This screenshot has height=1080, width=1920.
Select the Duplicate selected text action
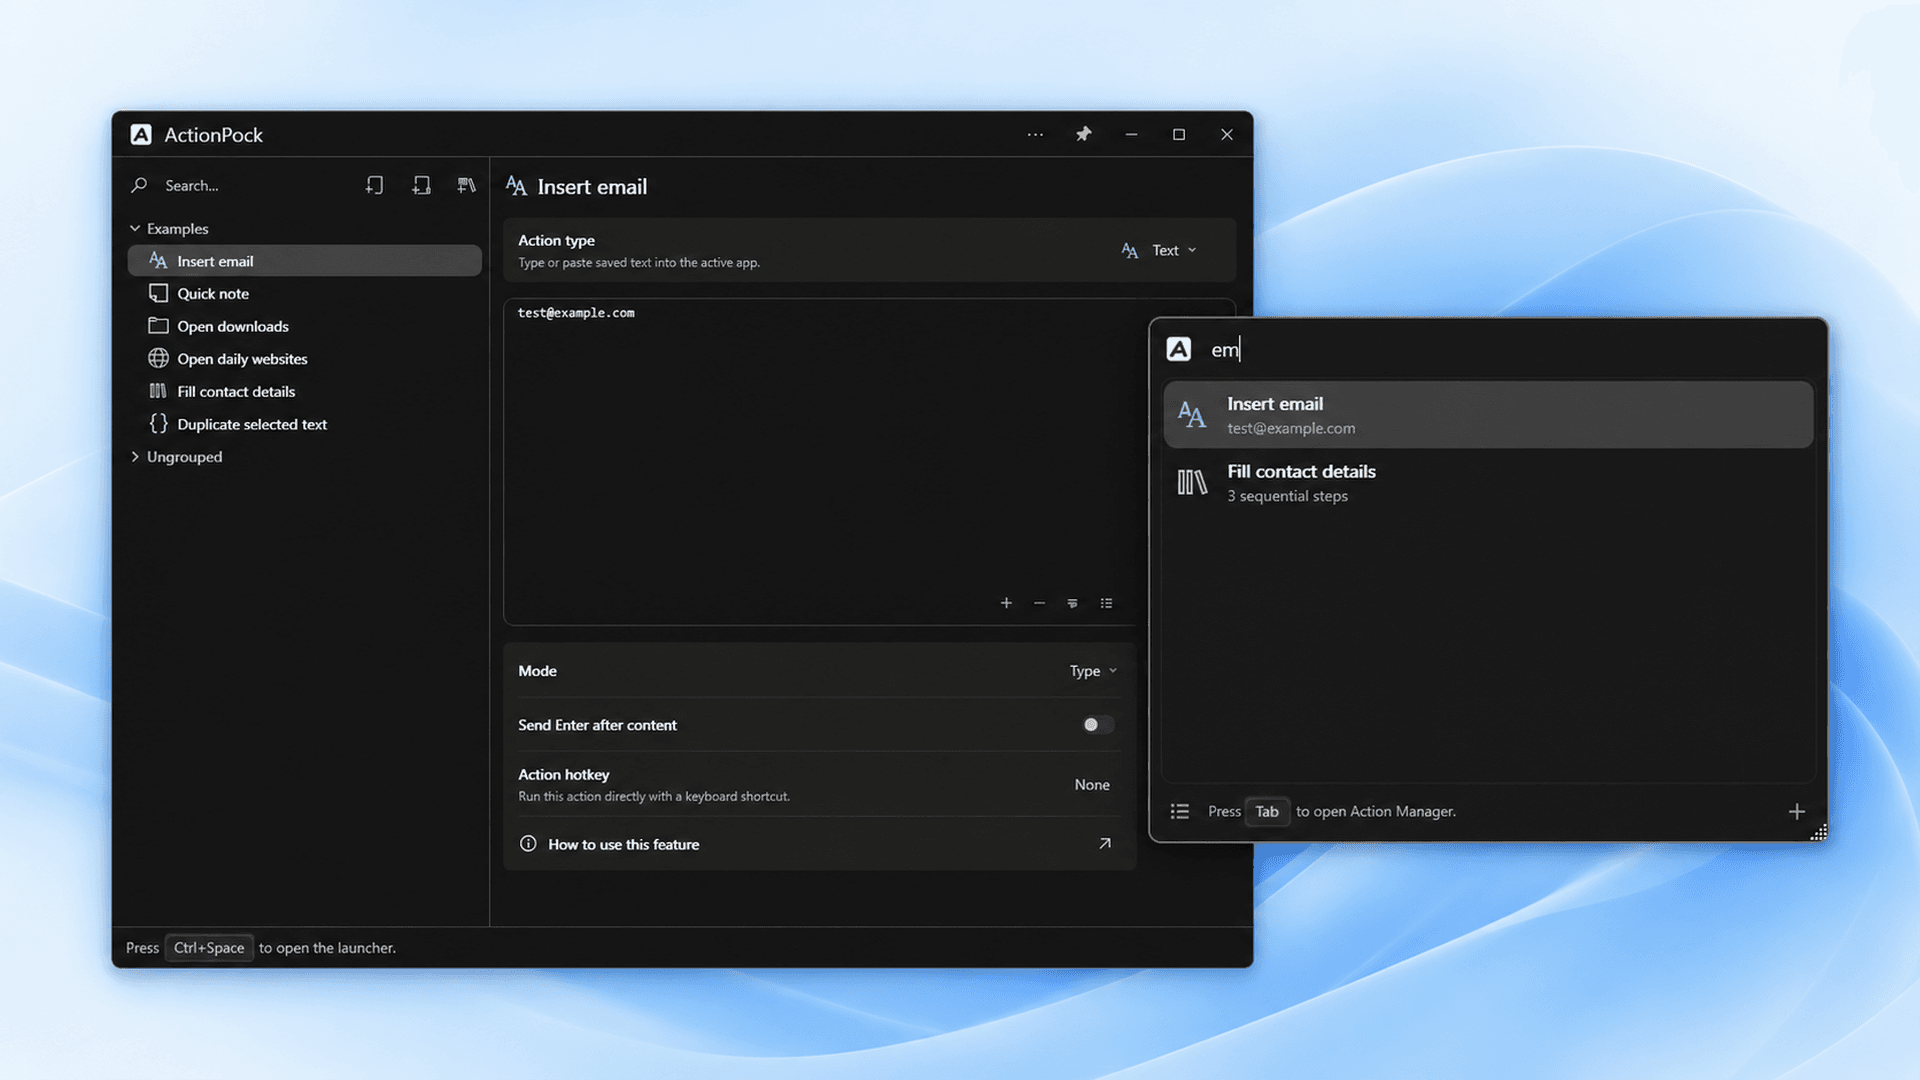pos(305,424)
